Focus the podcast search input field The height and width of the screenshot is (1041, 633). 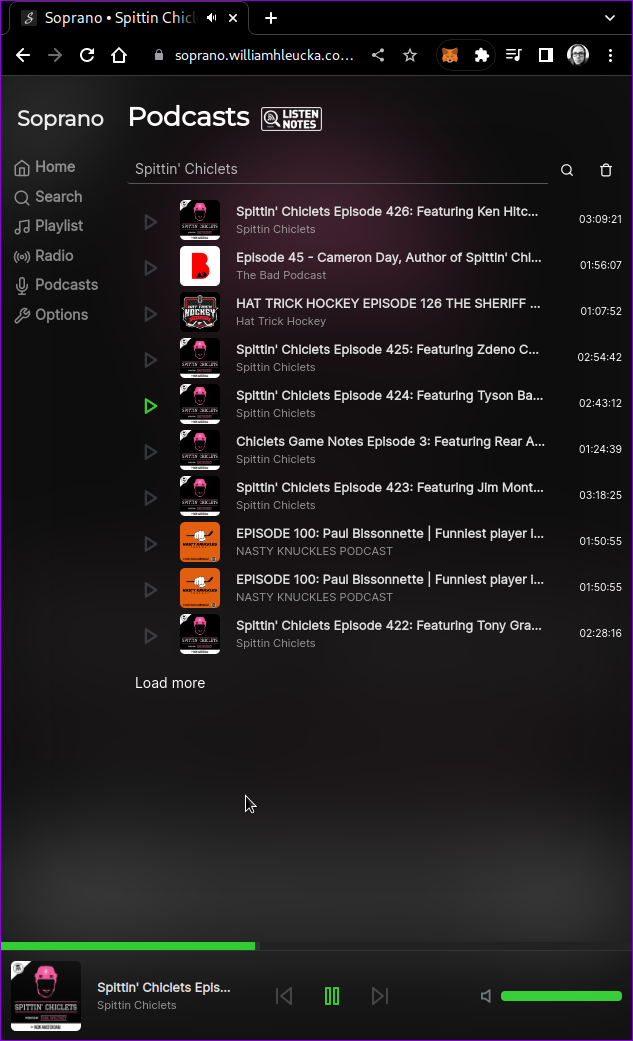tap(337, 169)
